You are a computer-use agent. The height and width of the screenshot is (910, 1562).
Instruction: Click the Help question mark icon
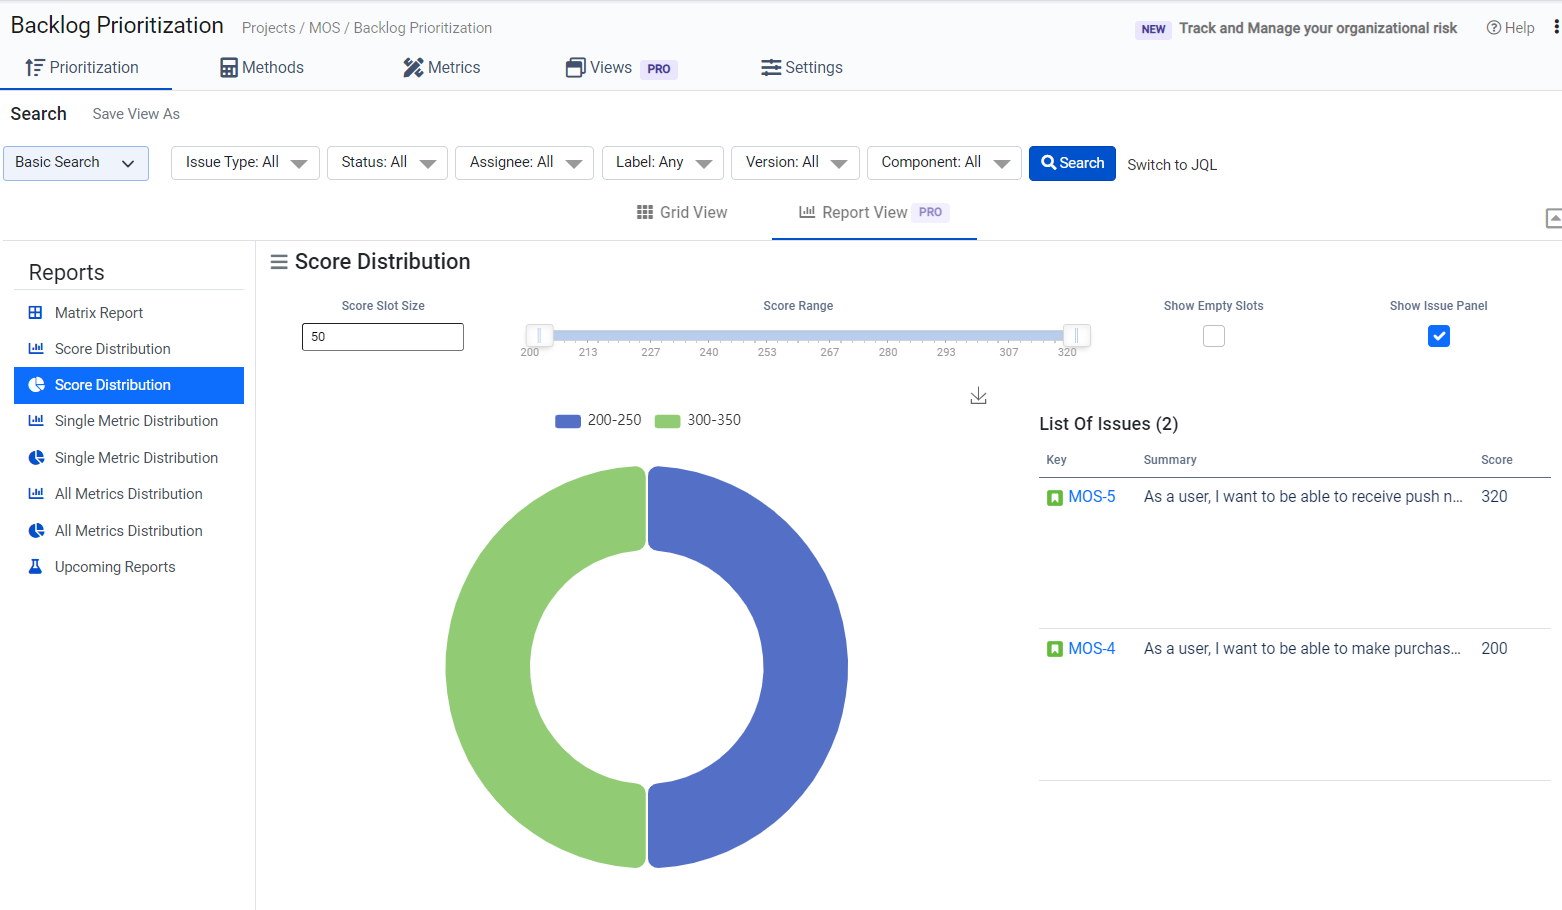(x=1493, y=28)
